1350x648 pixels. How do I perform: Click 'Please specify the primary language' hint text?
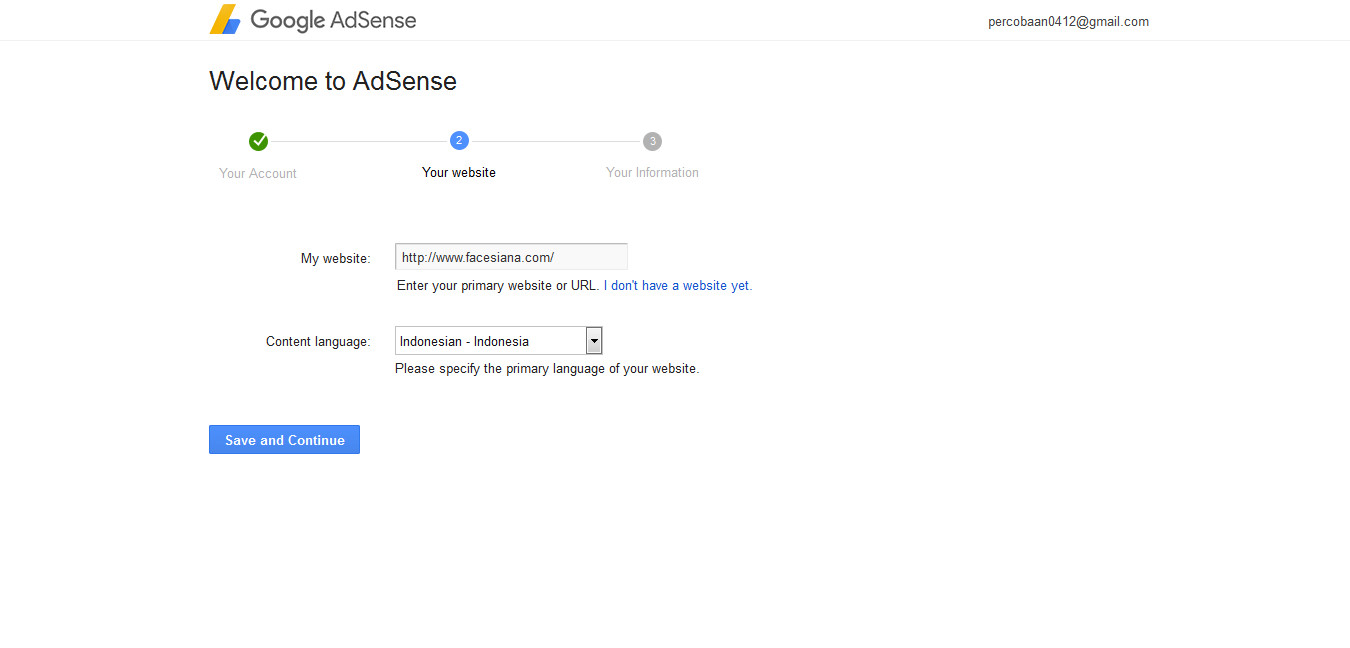coord(547,368)
